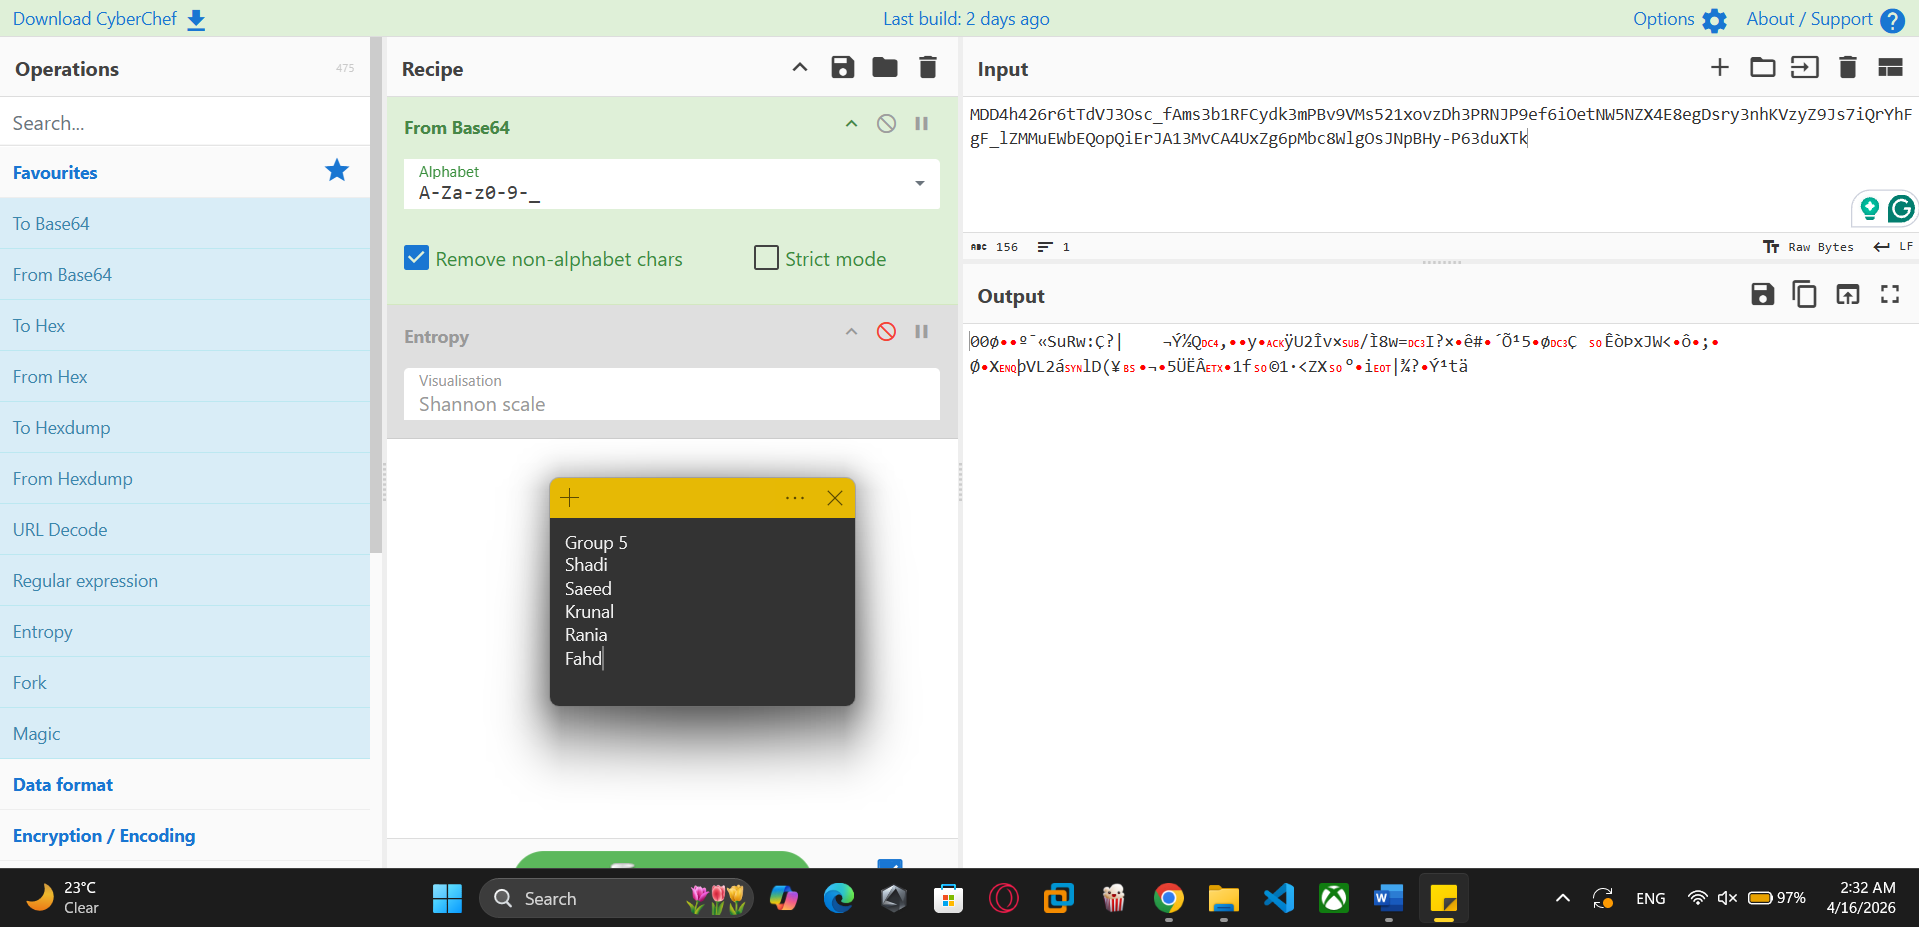The height and width of the screenshot is (927, 1919).
Task: Set breakpoint on From Base64 operation
Action: (x=922, y=124)
